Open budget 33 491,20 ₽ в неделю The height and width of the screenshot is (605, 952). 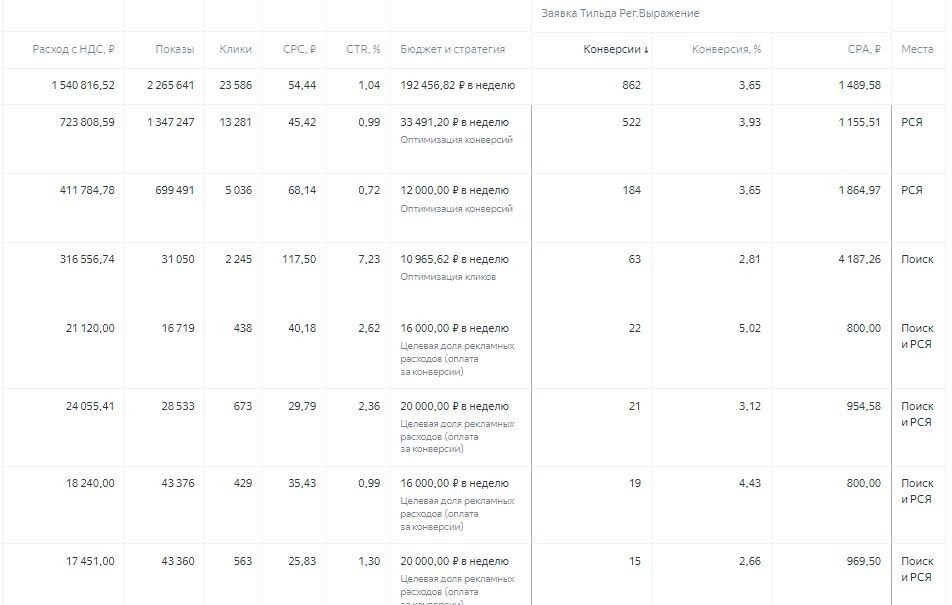[454, 122]
